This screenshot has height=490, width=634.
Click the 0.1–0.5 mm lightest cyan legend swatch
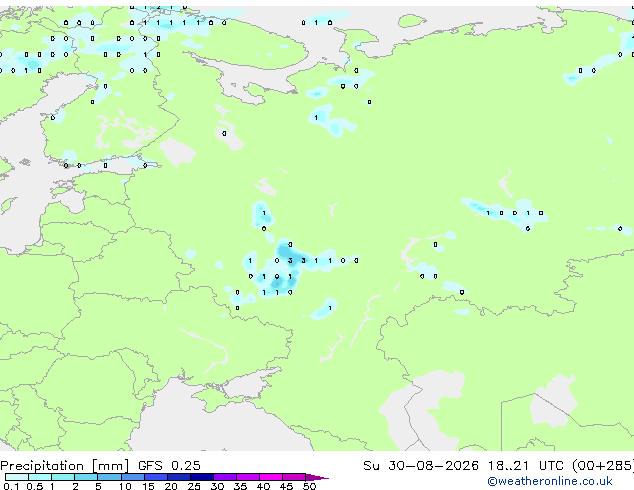(x=17, y=477)
